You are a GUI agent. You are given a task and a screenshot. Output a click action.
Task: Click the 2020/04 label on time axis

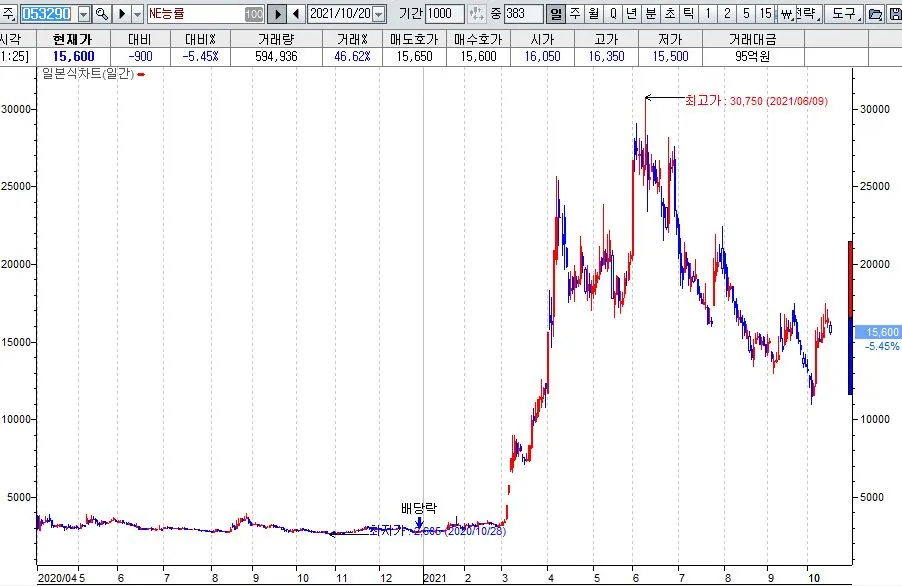click(57, 578)
